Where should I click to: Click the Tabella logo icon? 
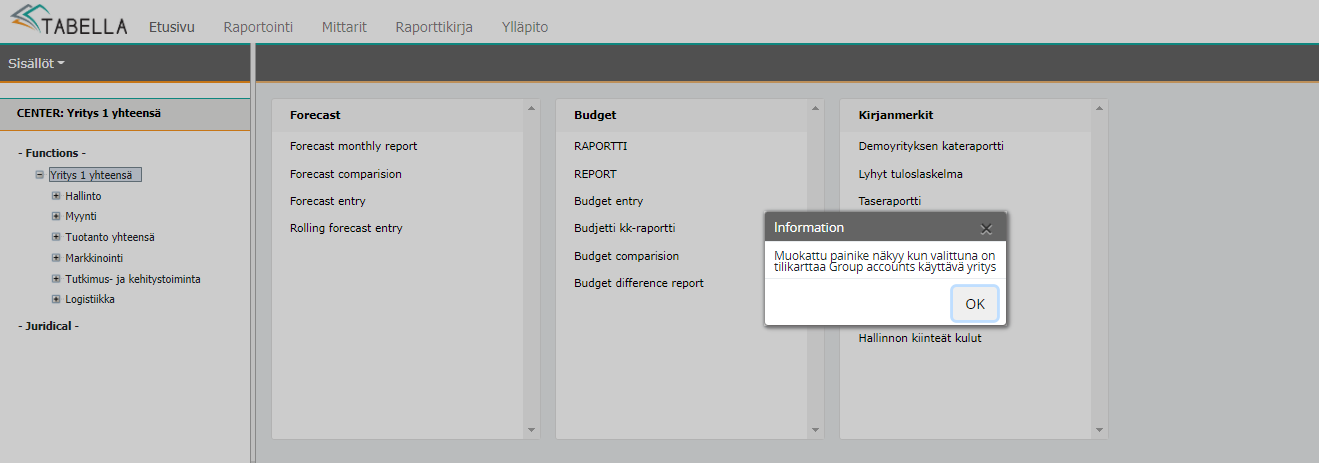pyautogui.click(x=28, y=20)
